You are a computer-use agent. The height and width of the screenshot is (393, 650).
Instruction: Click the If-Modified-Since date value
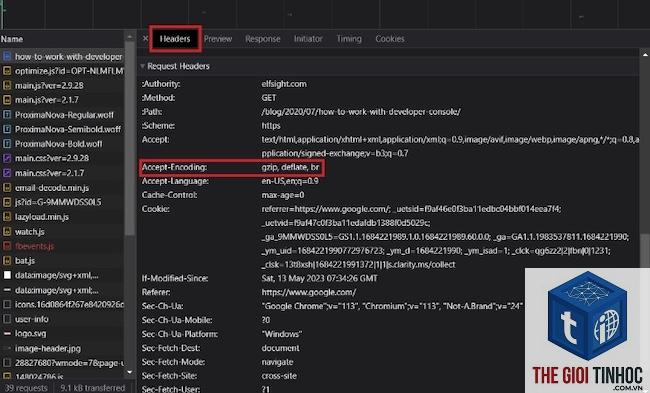(319, 278)
